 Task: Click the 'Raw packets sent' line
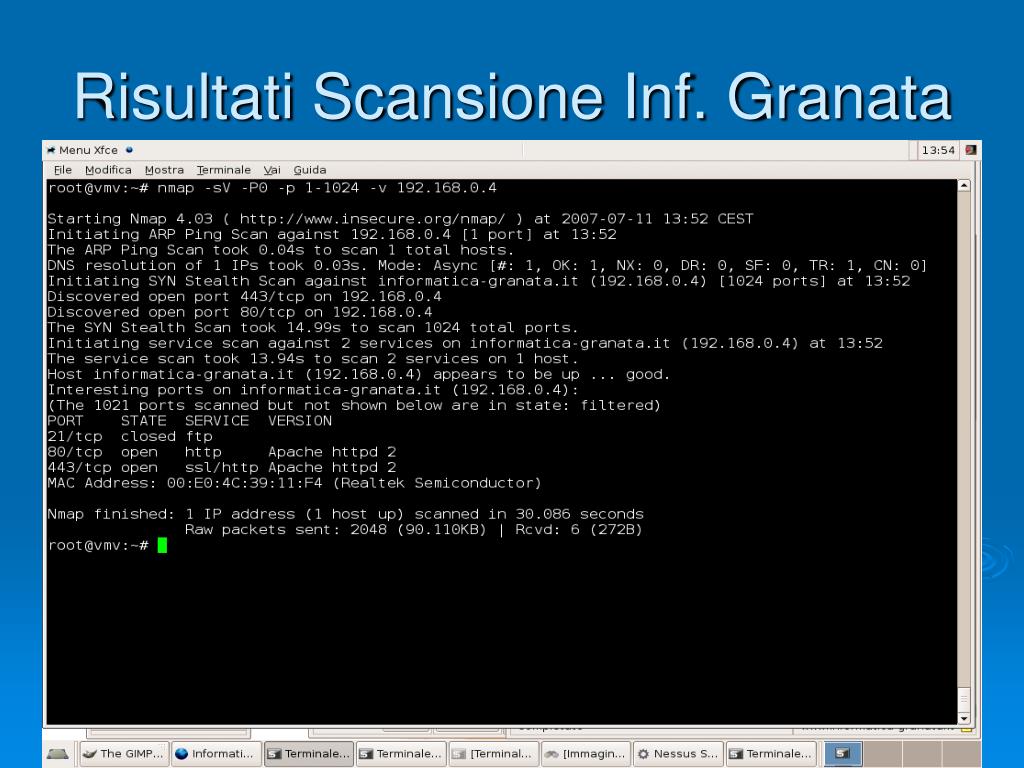(414, 530)
